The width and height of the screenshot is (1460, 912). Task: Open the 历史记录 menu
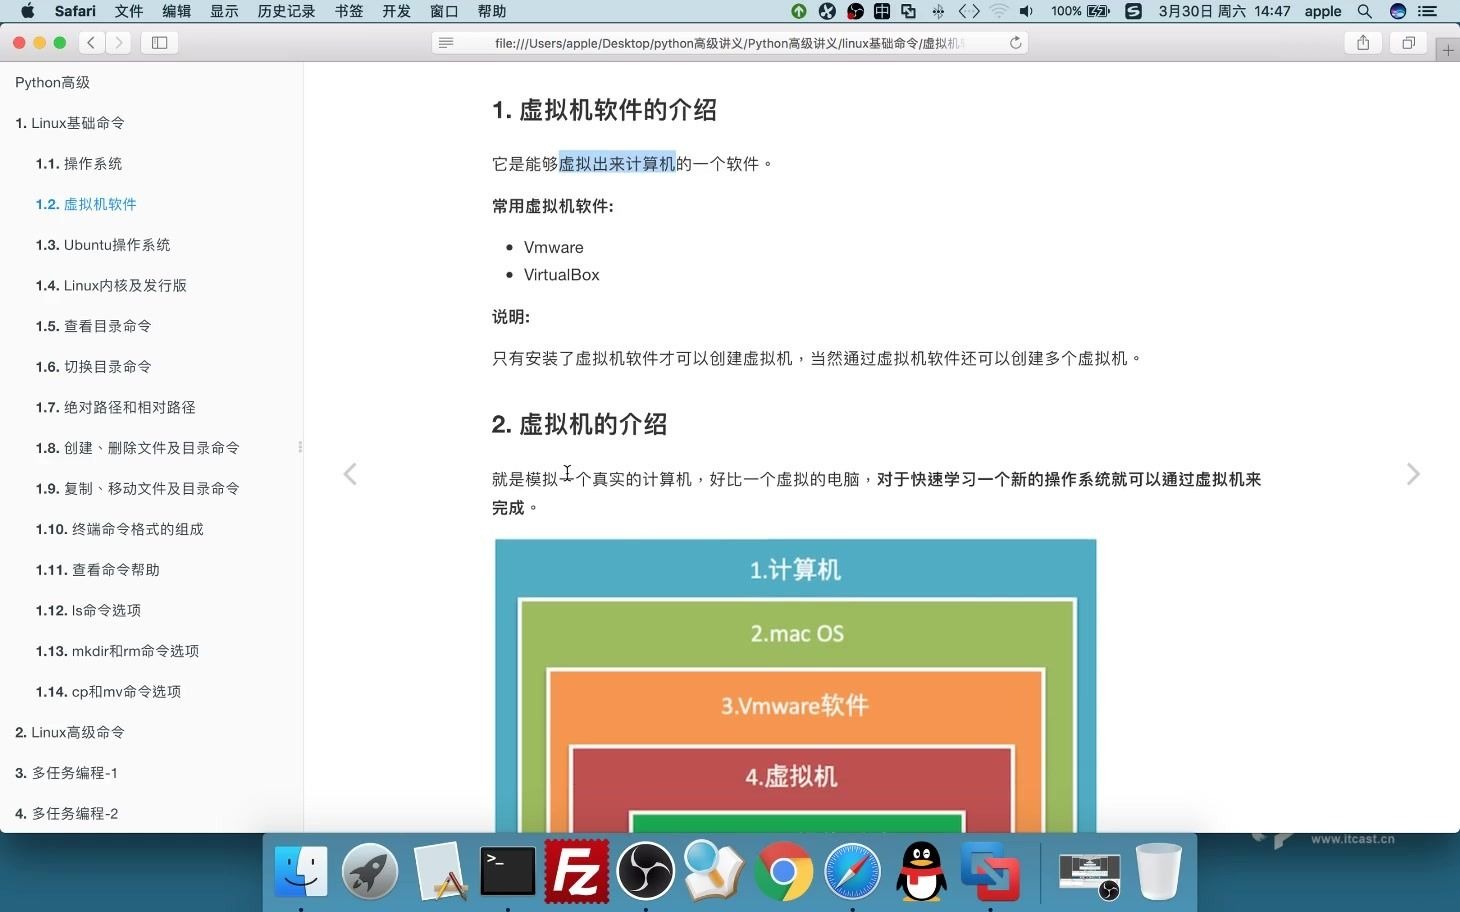pyautogui.click(x=286, y=11)
